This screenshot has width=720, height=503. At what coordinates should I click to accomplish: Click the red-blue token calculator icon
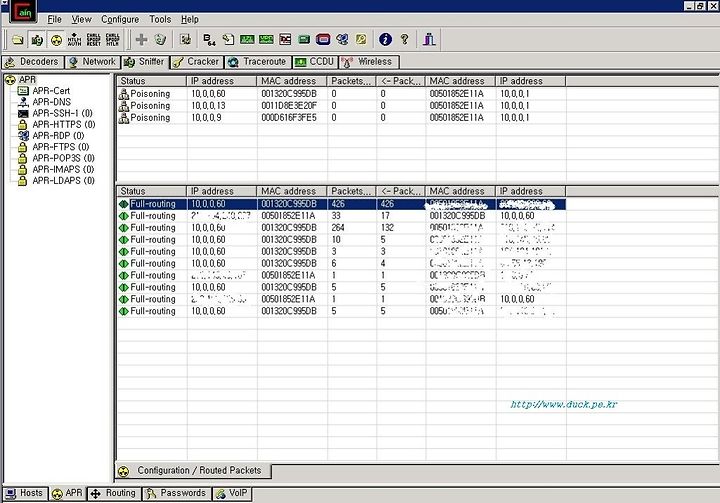[323, 40]
